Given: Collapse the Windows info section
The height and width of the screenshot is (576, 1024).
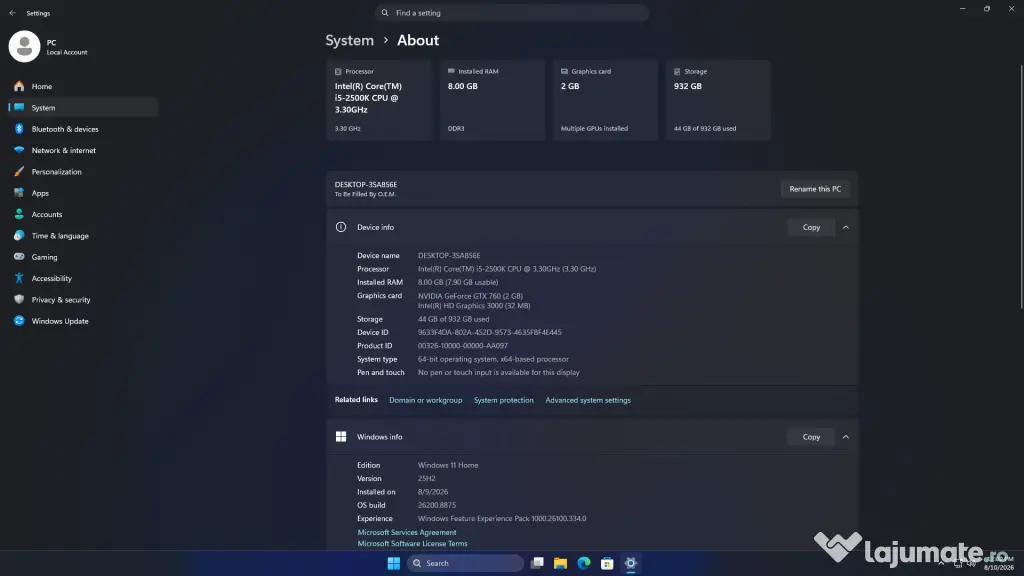Looking at the screenshot, I should click(x=846, y=437).
